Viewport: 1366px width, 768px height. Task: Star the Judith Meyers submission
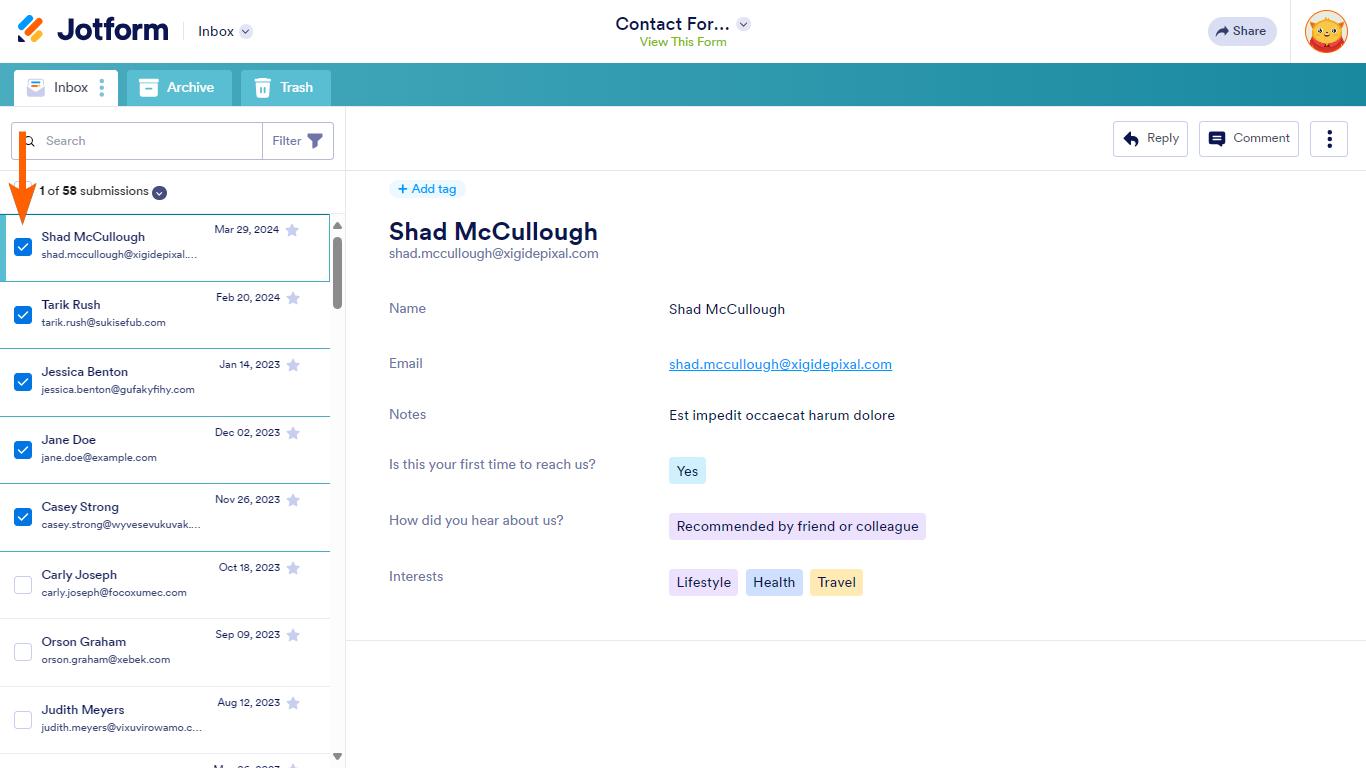[293, 703]
